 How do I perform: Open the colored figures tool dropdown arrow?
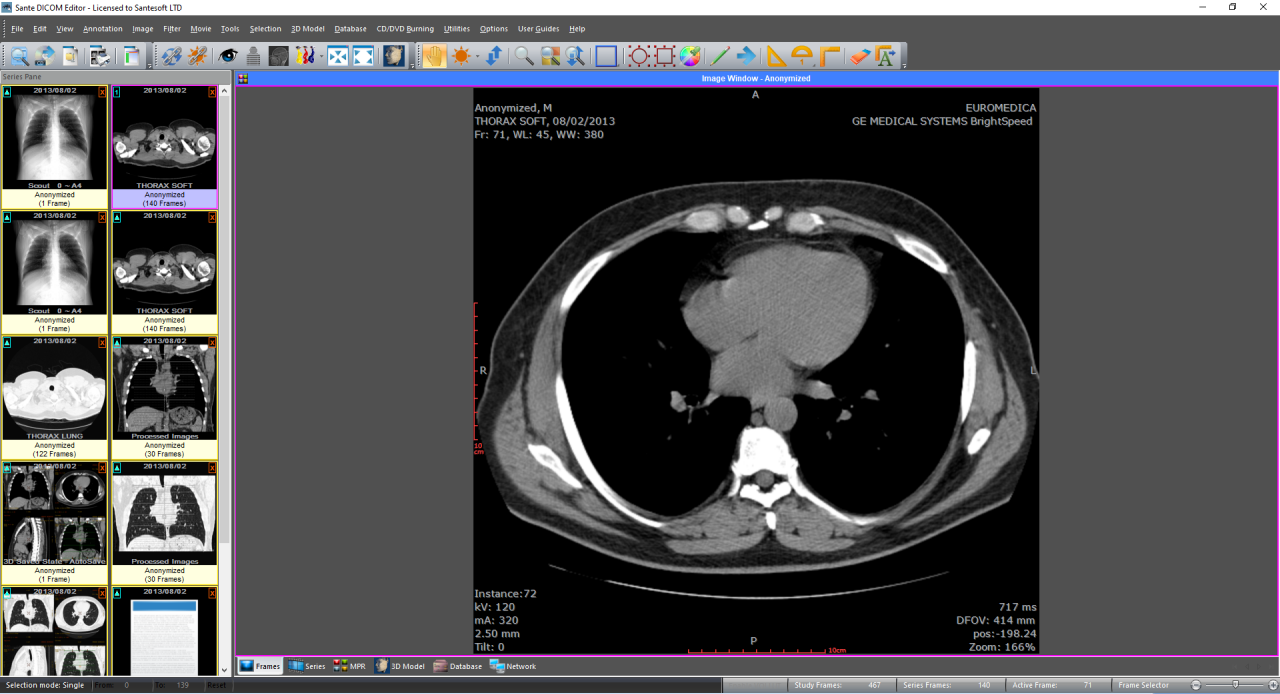coord(321,56)
